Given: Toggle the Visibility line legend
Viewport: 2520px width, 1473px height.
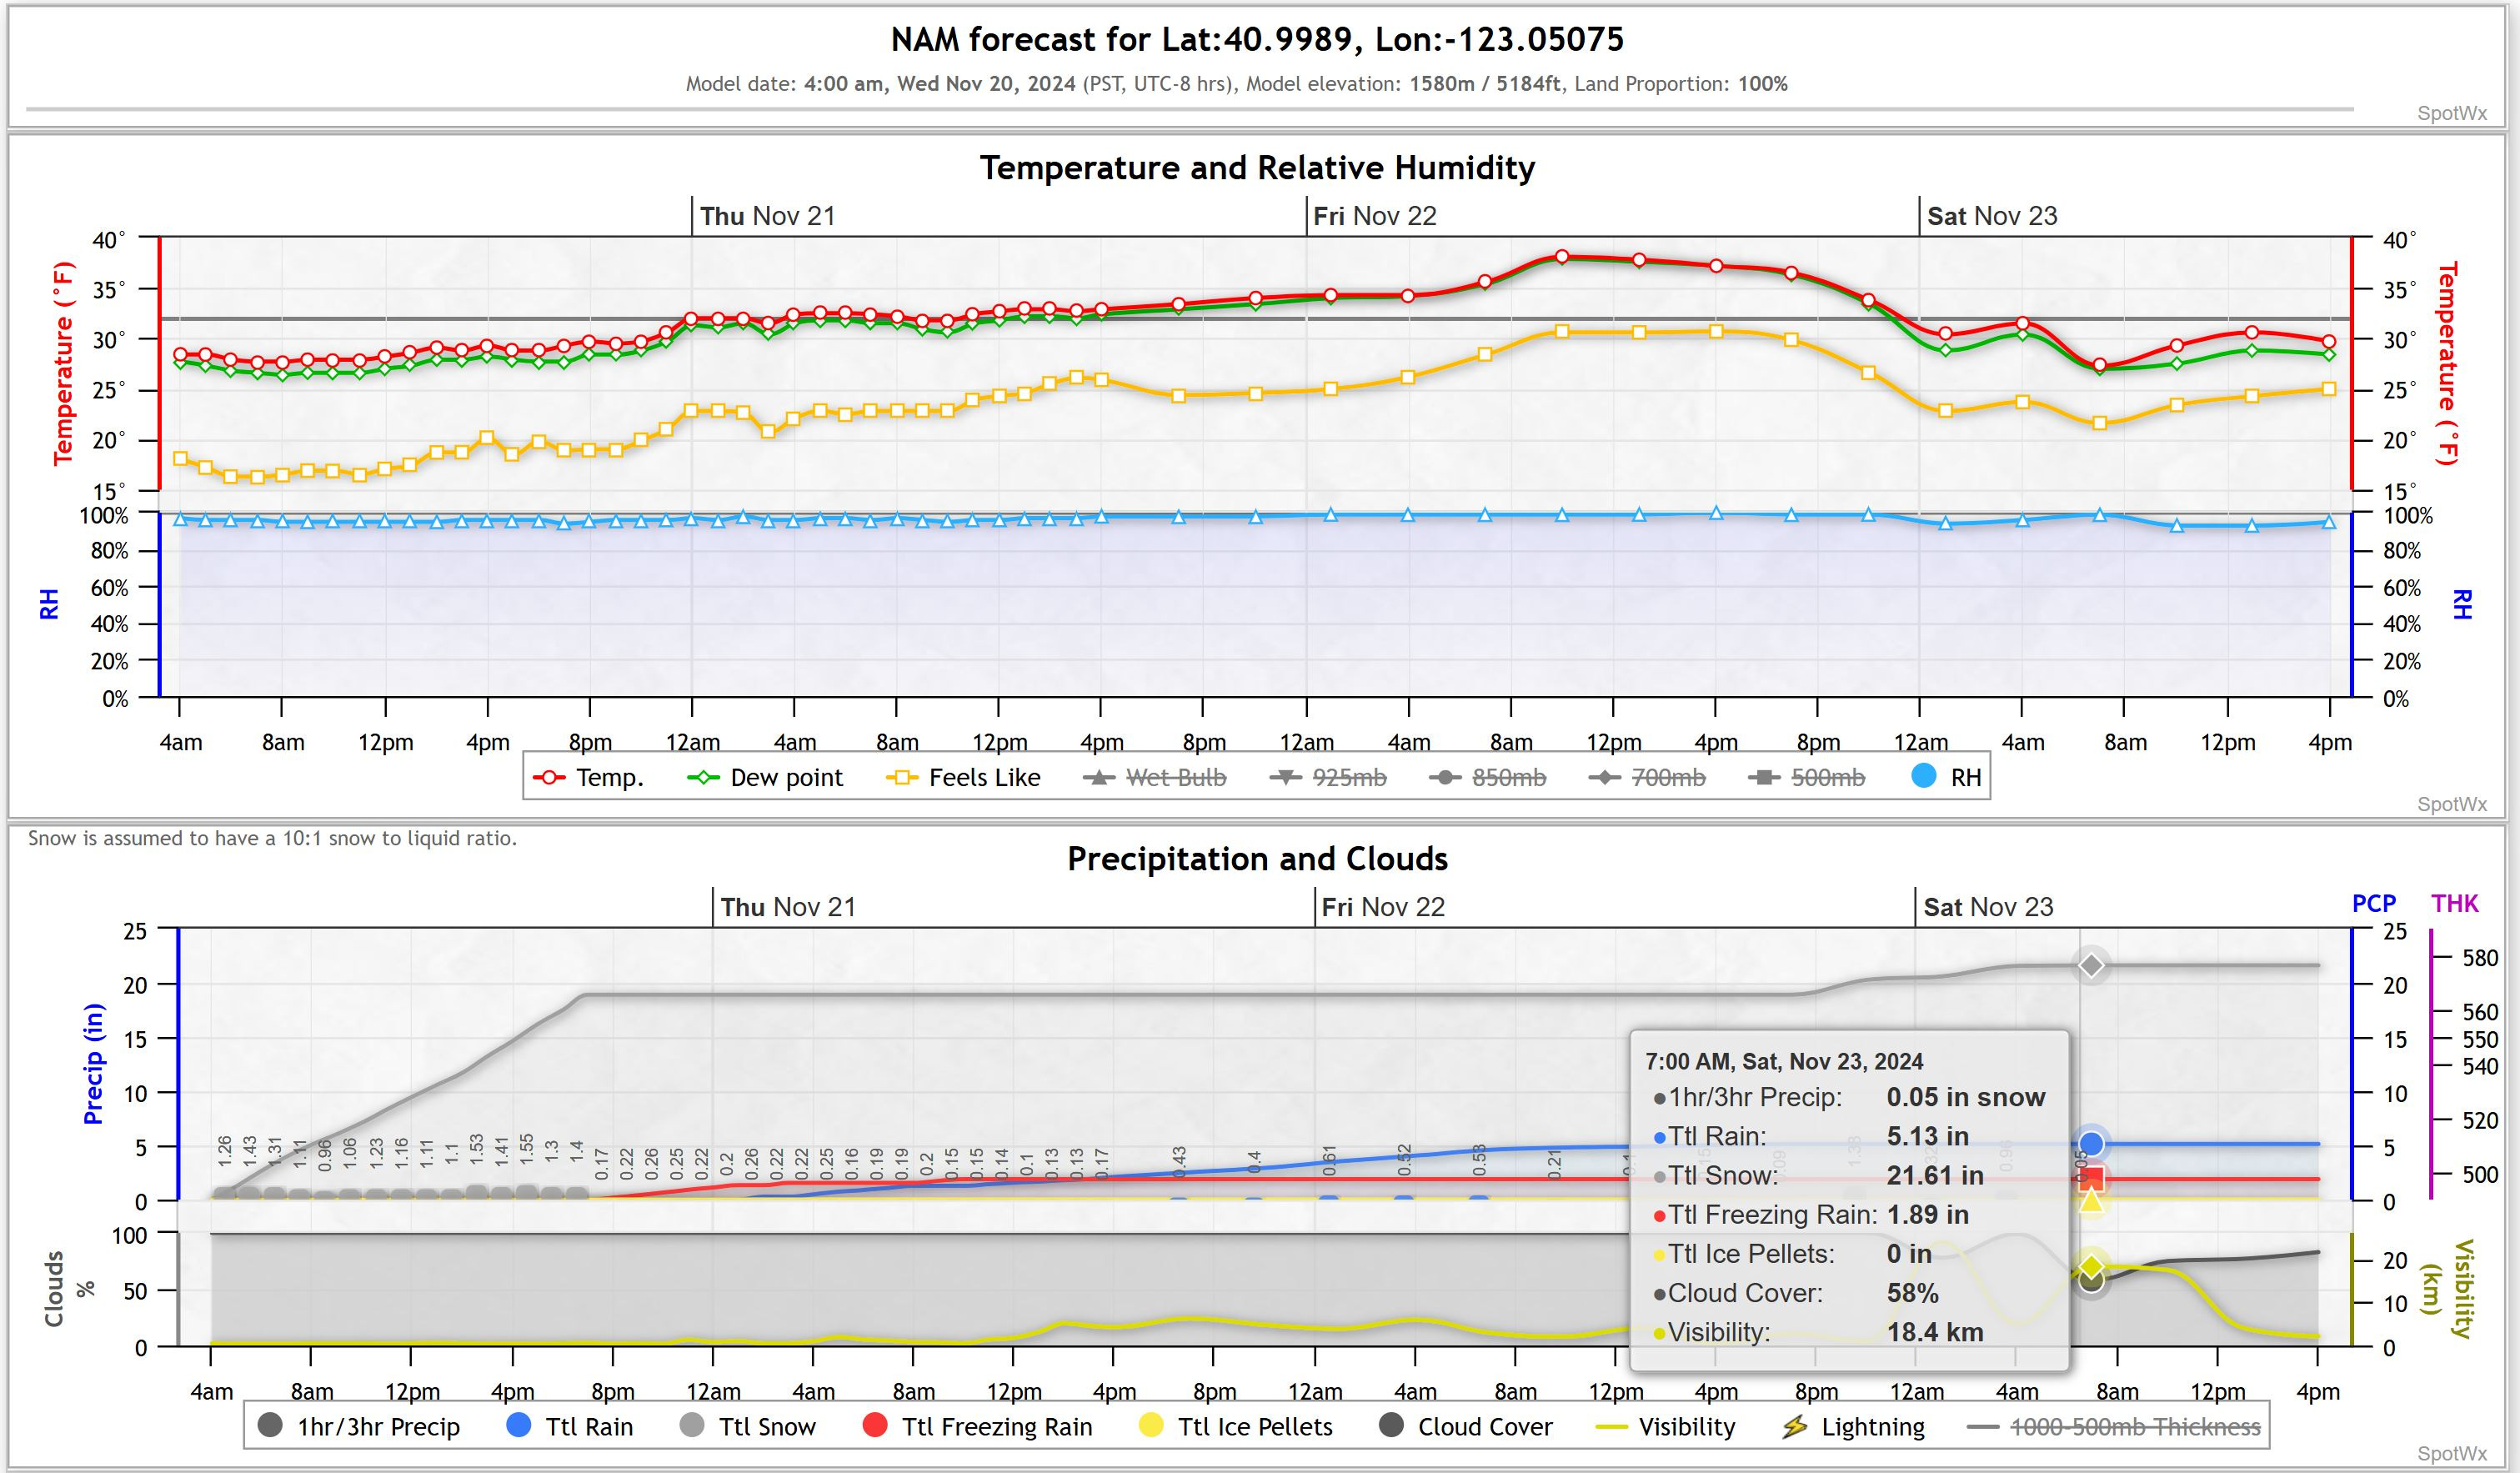Looking at the screenshot, I should click(1686, 1426).
